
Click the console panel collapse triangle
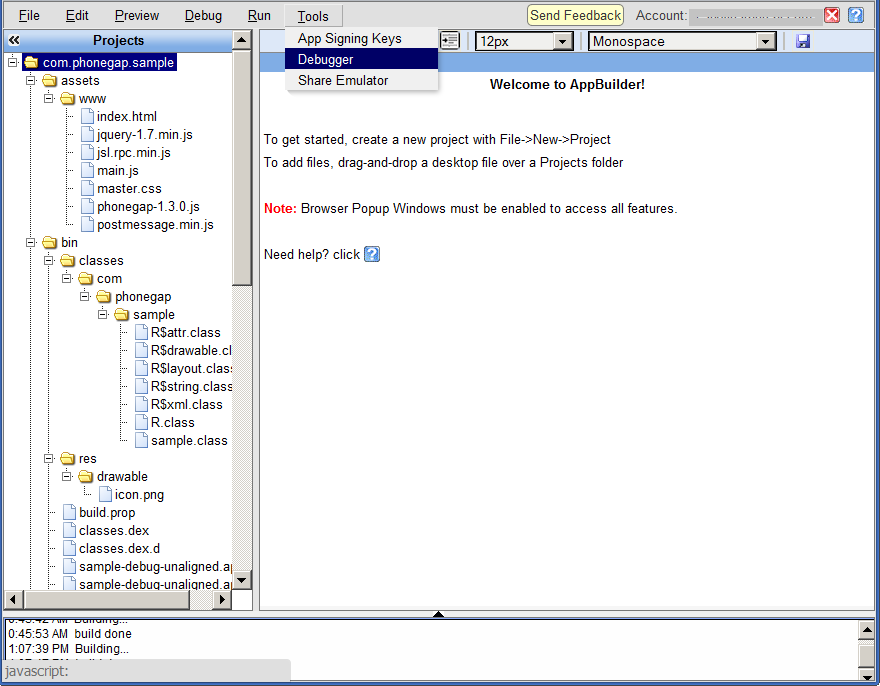(x=438, y=614)
